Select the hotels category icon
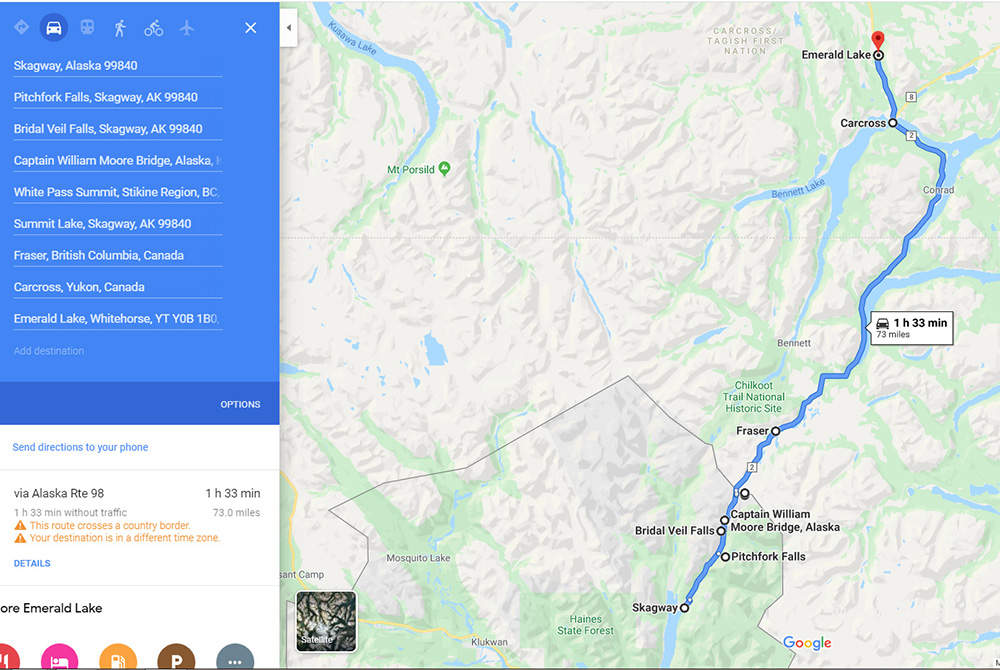This screenshot has height=670, width=1000. (x=59, y=657)
